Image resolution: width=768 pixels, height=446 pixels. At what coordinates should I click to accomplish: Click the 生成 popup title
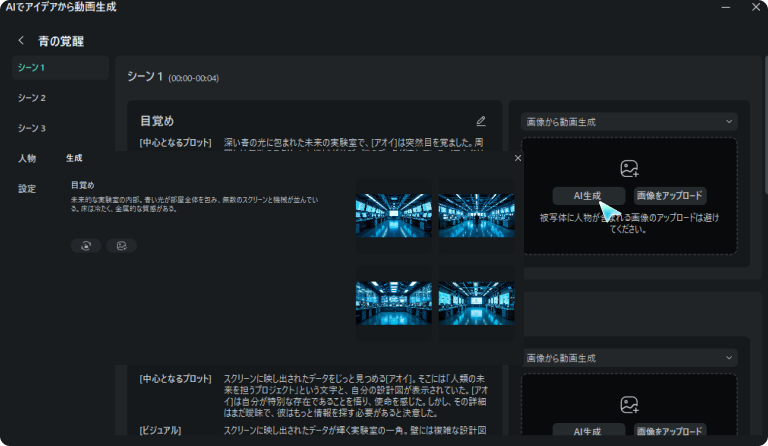(74, 158)
